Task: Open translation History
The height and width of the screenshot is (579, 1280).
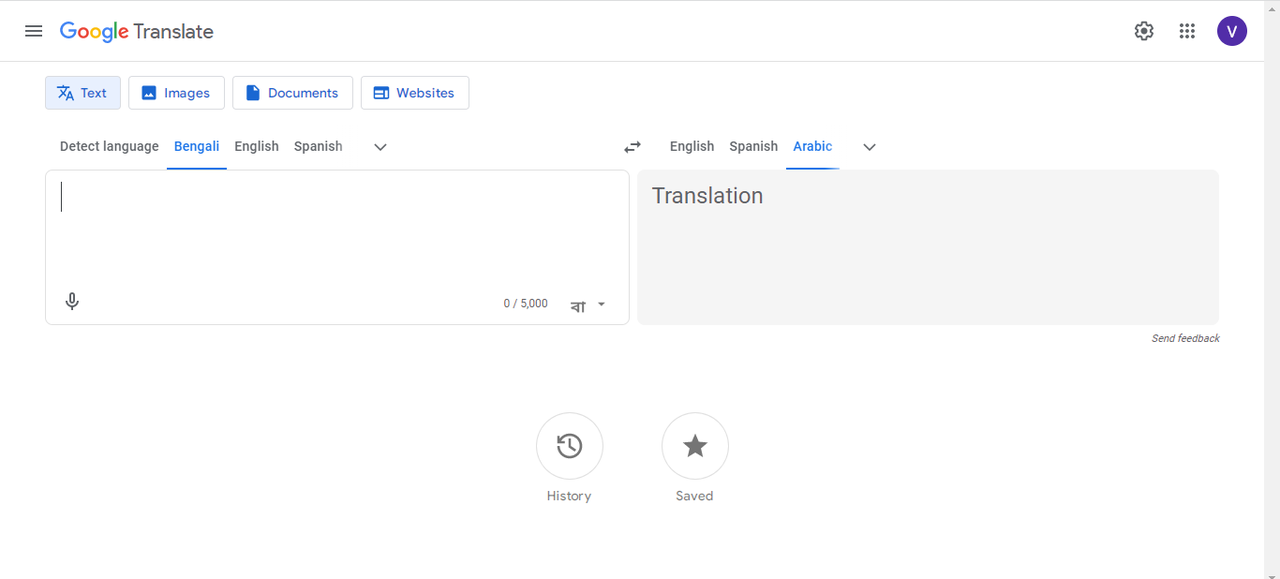Action: tap(569, 446)
